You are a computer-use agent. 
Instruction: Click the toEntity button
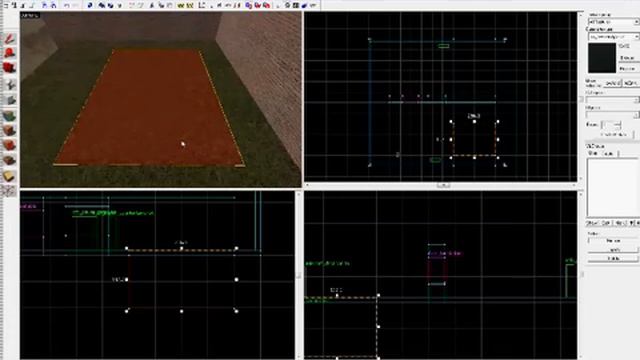pos(631,83)
